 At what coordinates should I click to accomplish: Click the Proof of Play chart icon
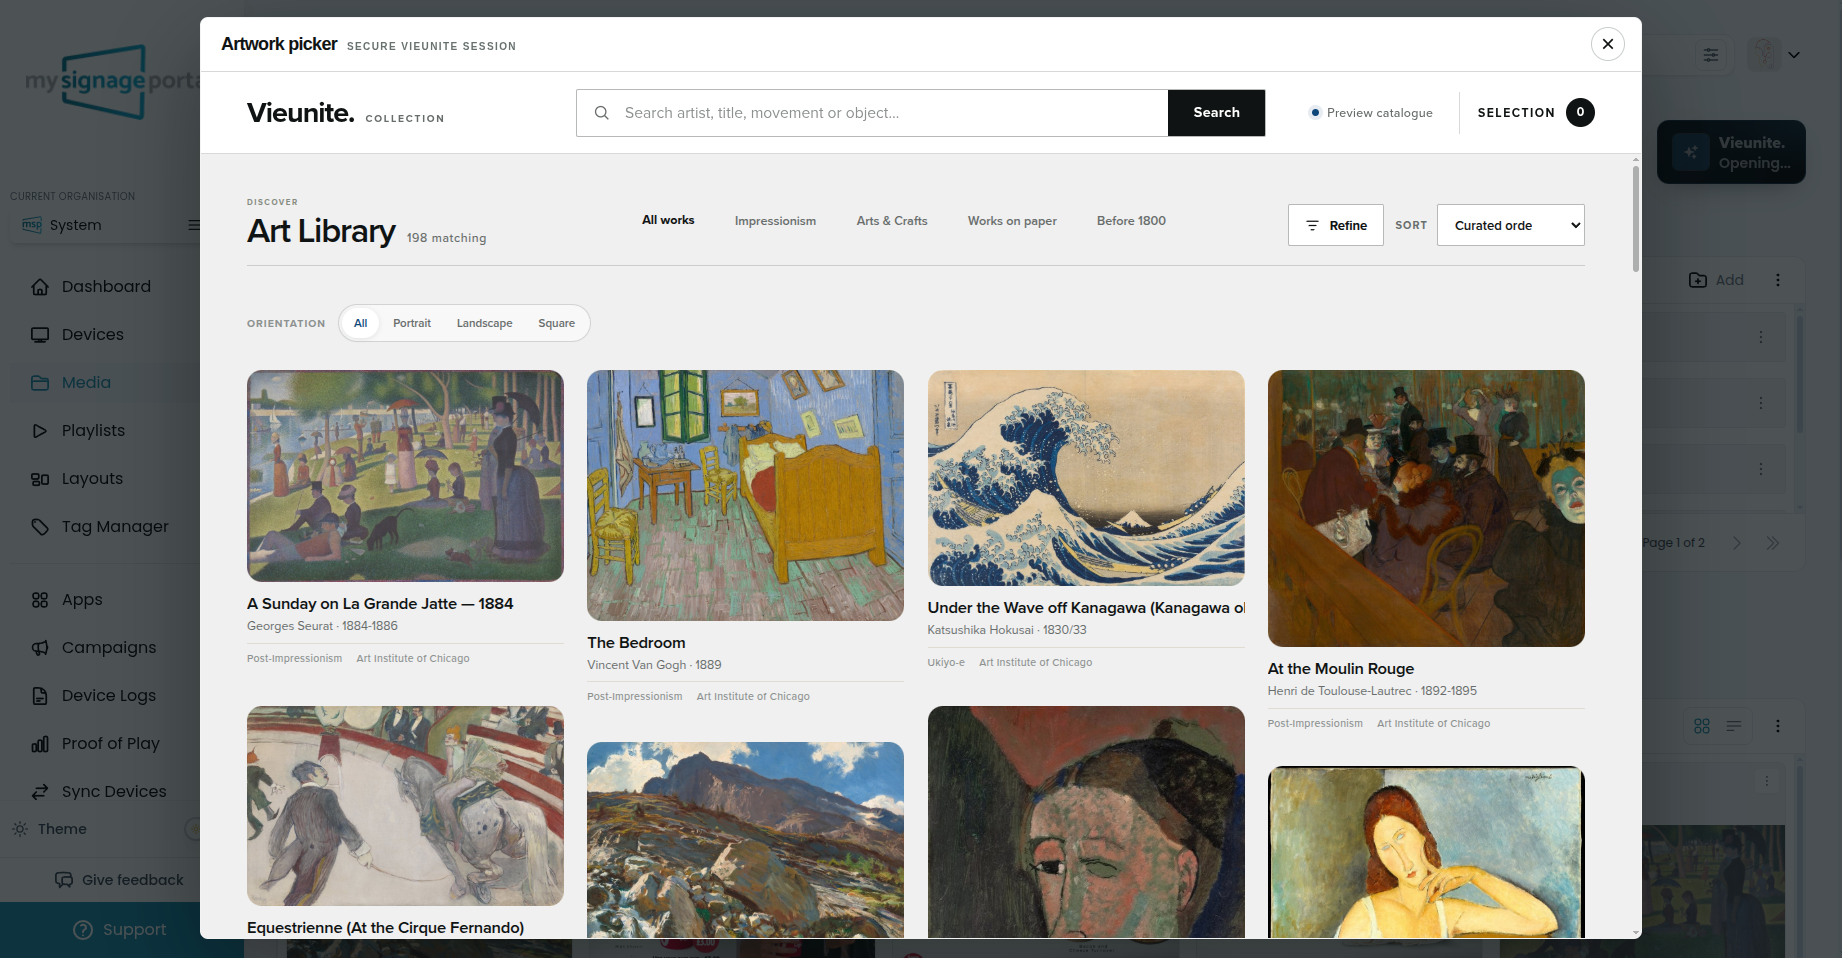click(40, 744)
